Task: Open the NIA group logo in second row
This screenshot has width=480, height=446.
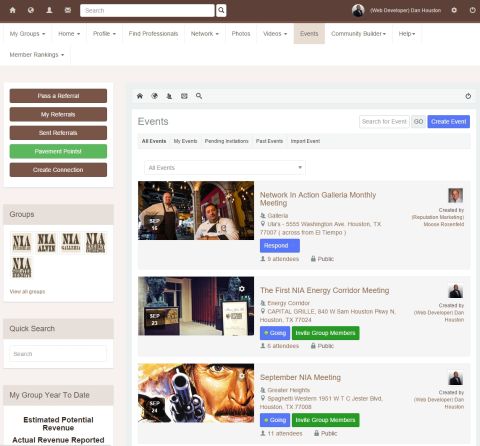Action: 22,267
